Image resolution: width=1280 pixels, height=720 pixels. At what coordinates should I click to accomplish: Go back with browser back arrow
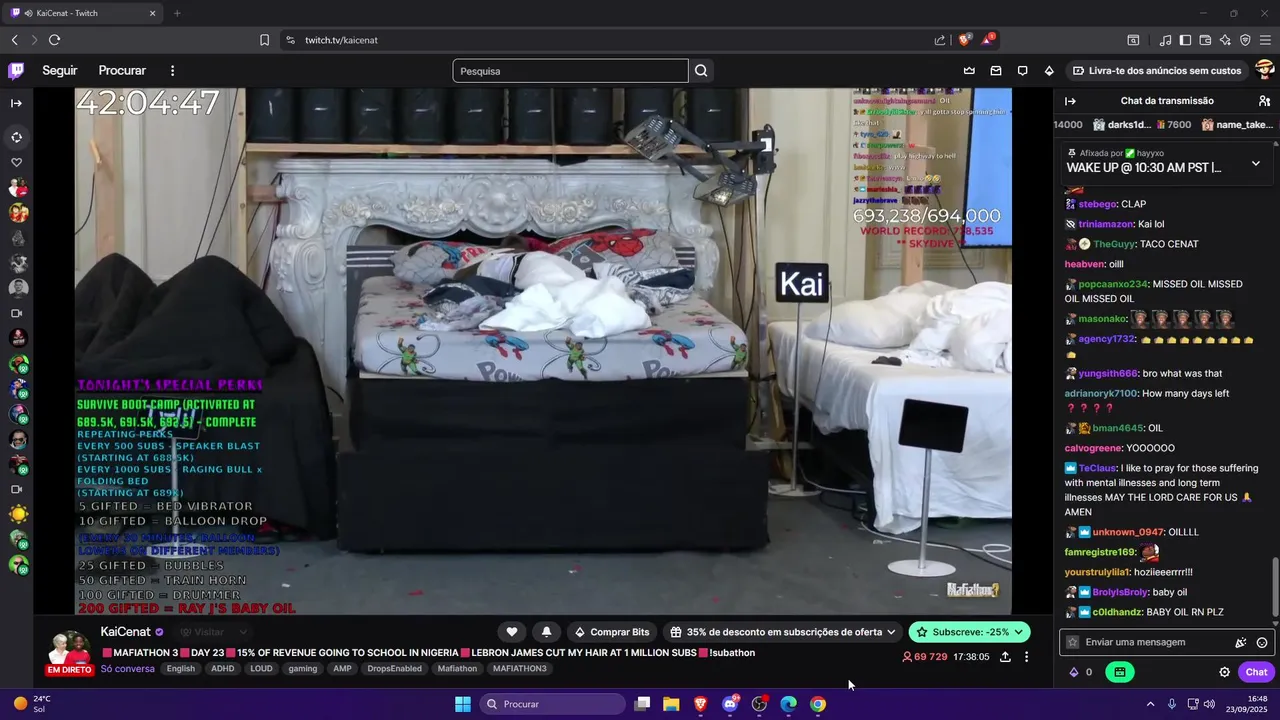14,40
